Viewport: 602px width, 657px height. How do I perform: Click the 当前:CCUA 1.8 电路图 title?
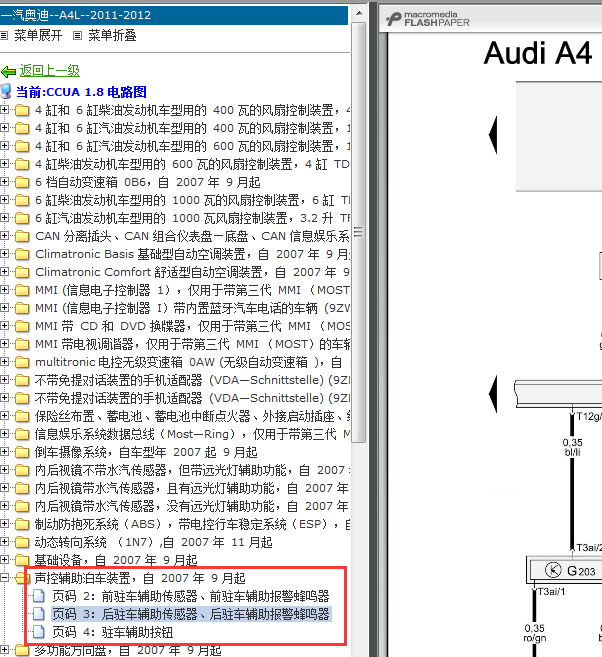click(81, 92)
